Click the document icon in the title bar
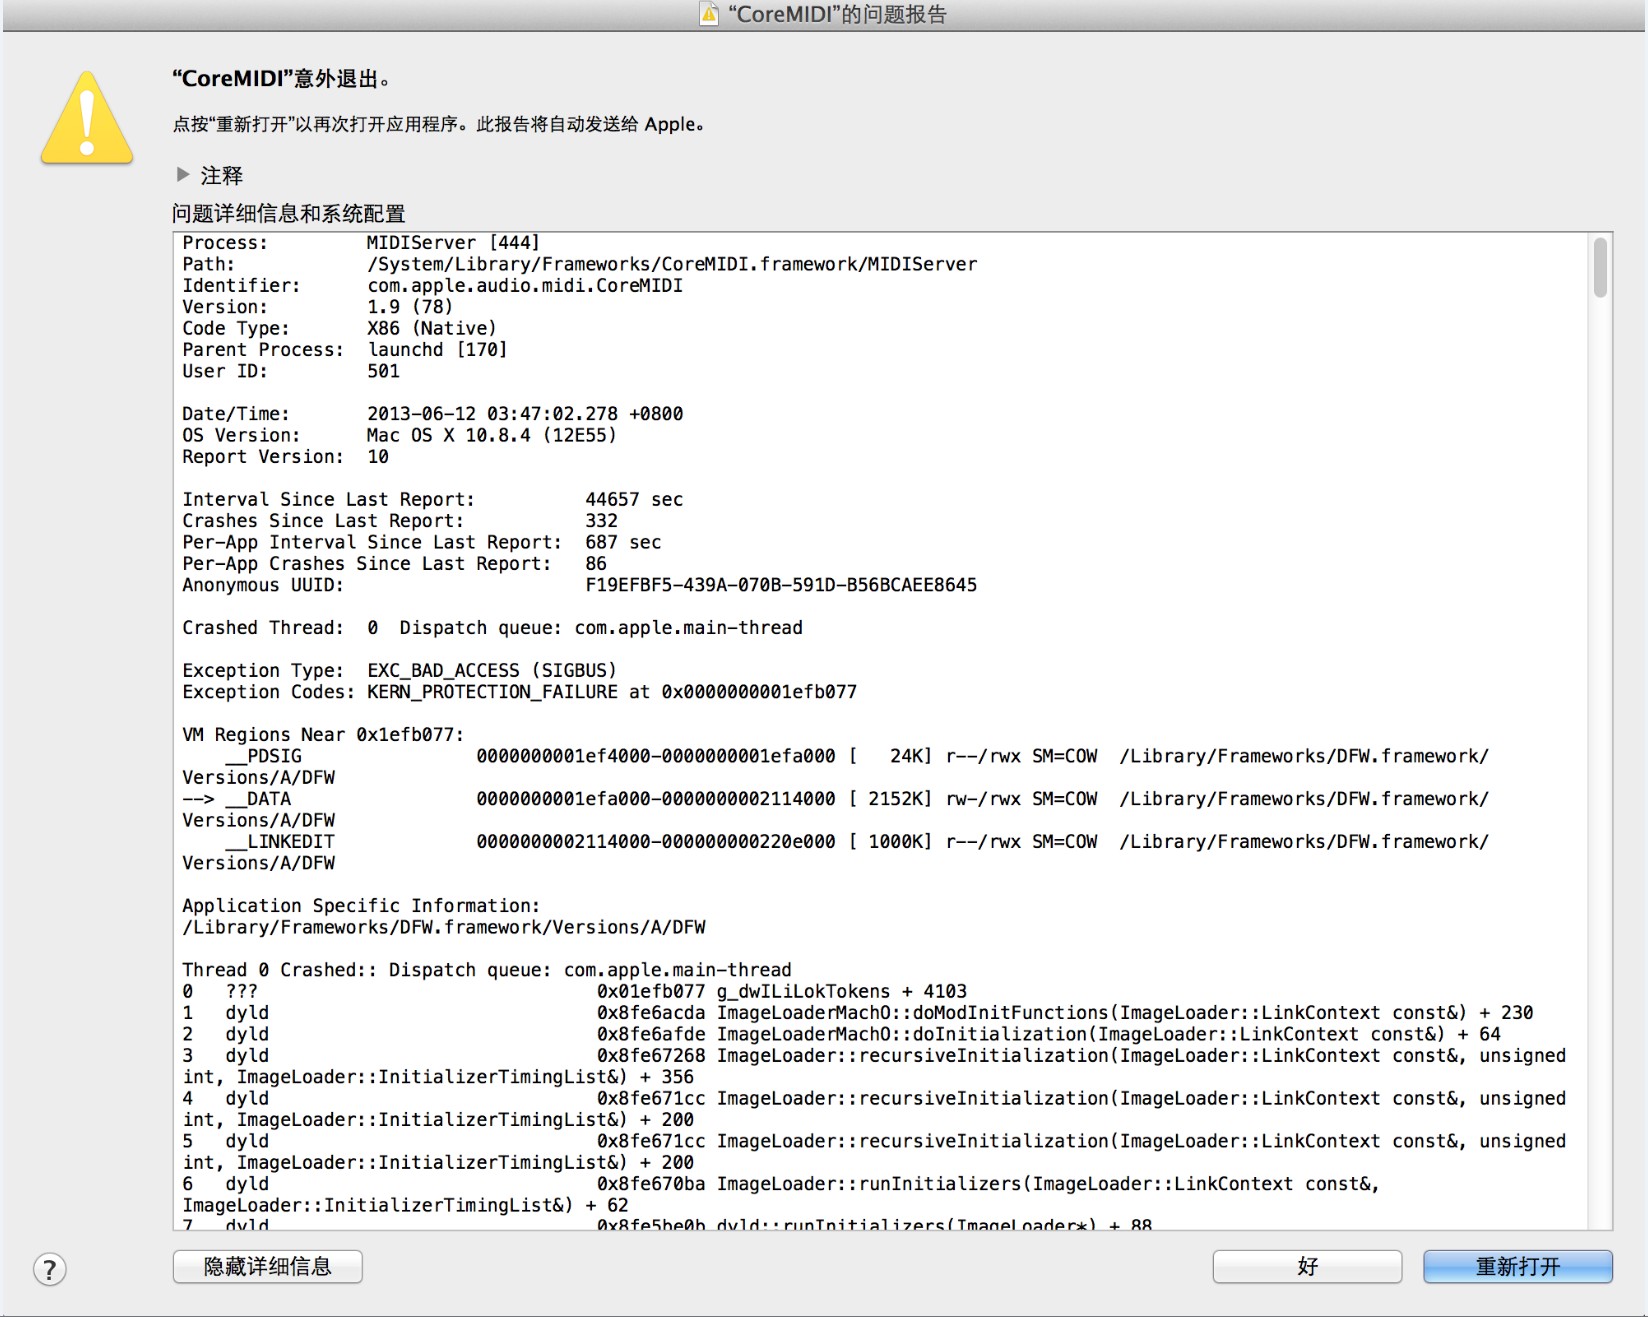The width and height of the screenshot is (1648, 1317). [x=709, y=14]
